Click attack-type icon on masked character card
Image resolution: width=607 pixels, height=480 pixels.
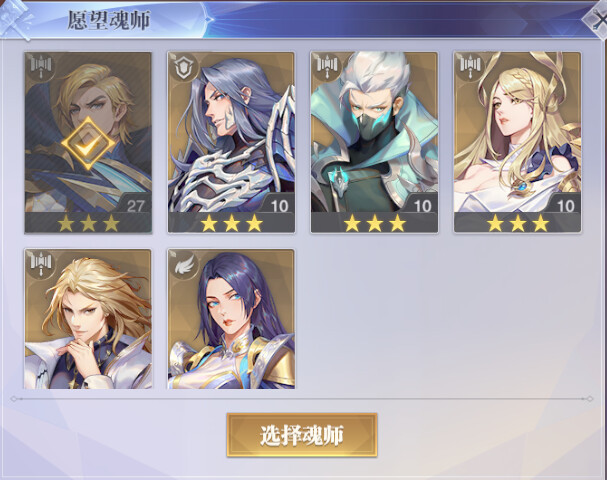(x=328, y=67)
